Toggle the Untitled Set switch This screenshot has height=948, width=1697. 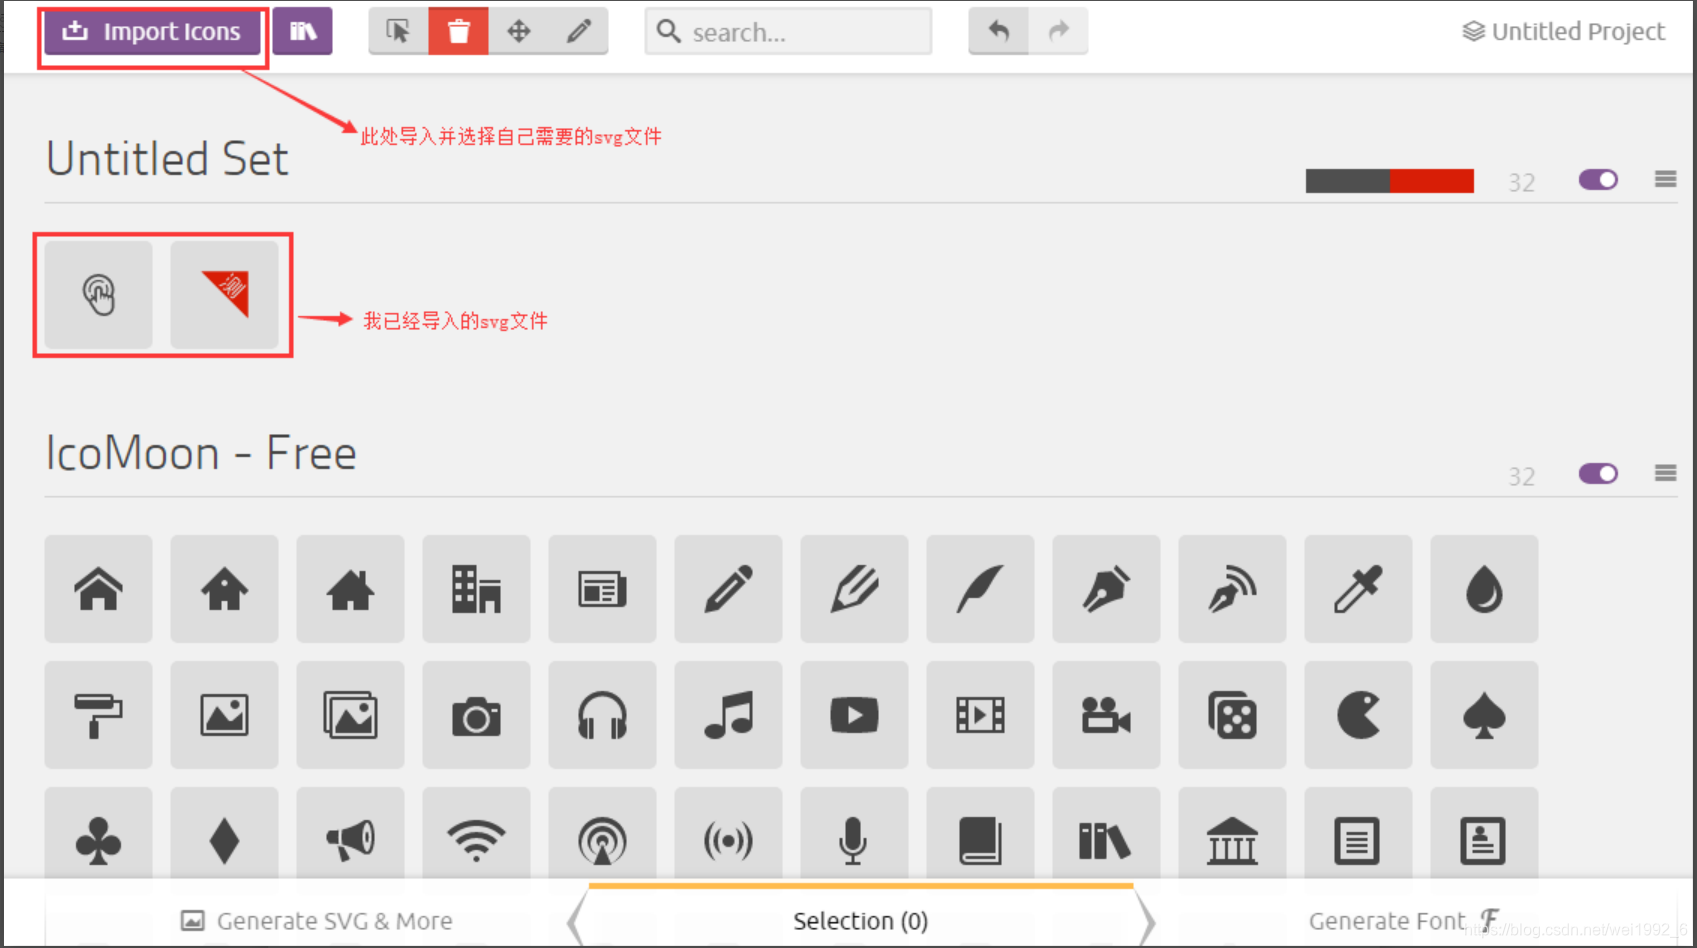pyautogui.click(x=1598, y=180)
